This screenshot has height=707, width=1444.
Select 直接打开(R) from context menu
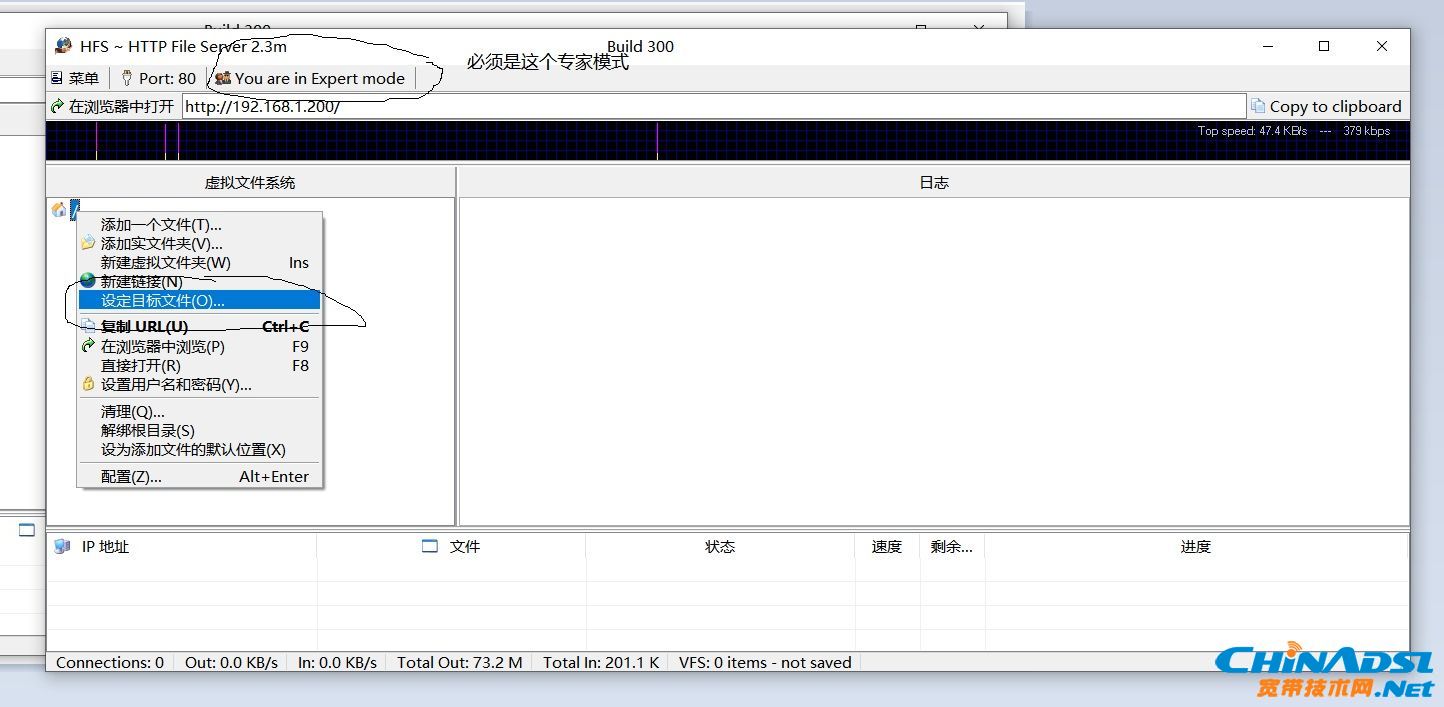tap(141, 365)
